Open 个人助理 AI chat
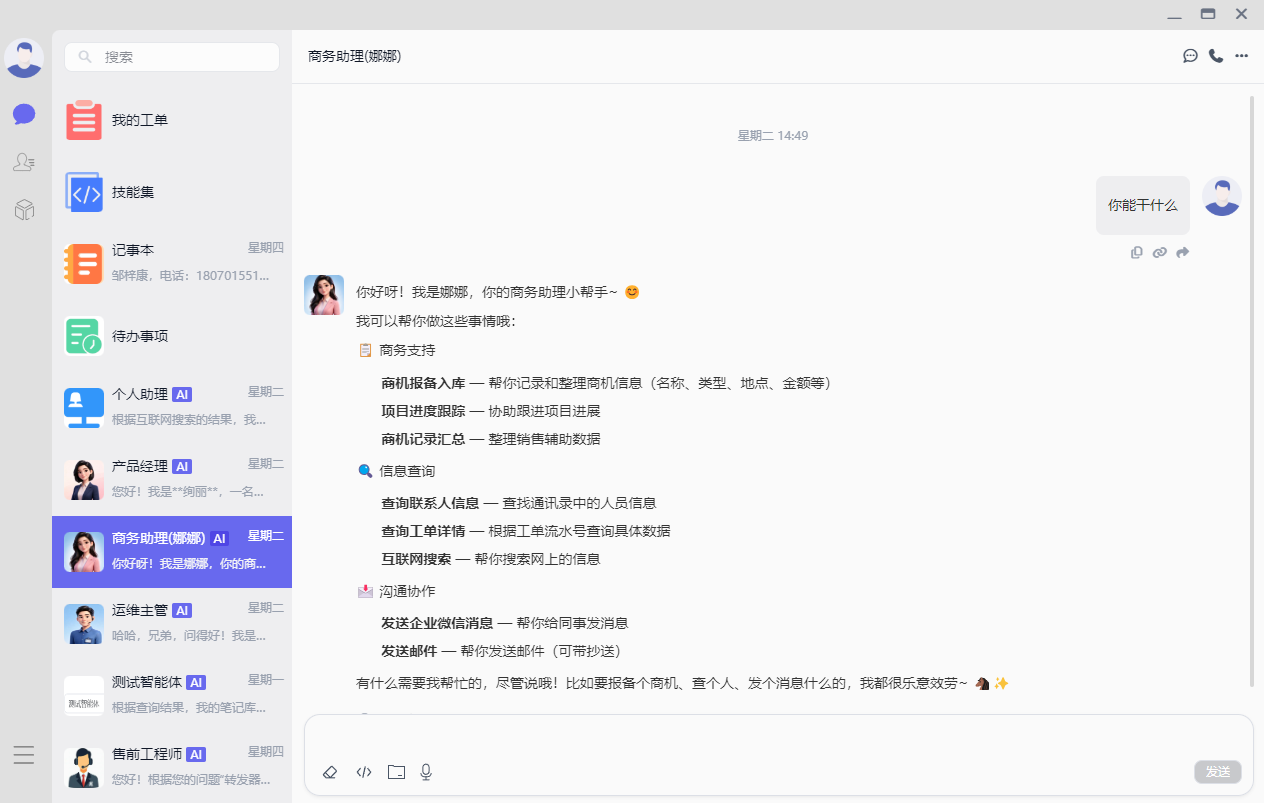The width and height of the screenshot is (1264, 803). pos(172,408)
